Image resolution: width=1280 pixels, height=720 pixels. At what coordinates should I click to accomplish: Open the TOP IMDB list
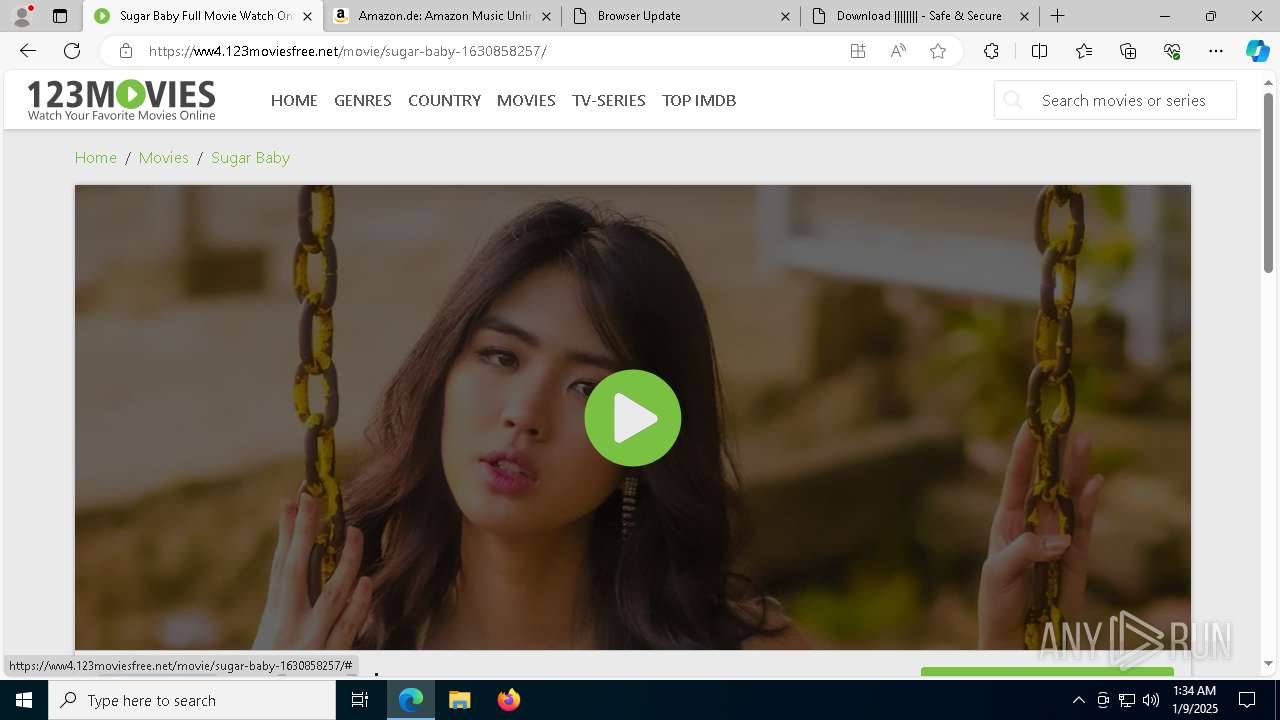(699, 100)
